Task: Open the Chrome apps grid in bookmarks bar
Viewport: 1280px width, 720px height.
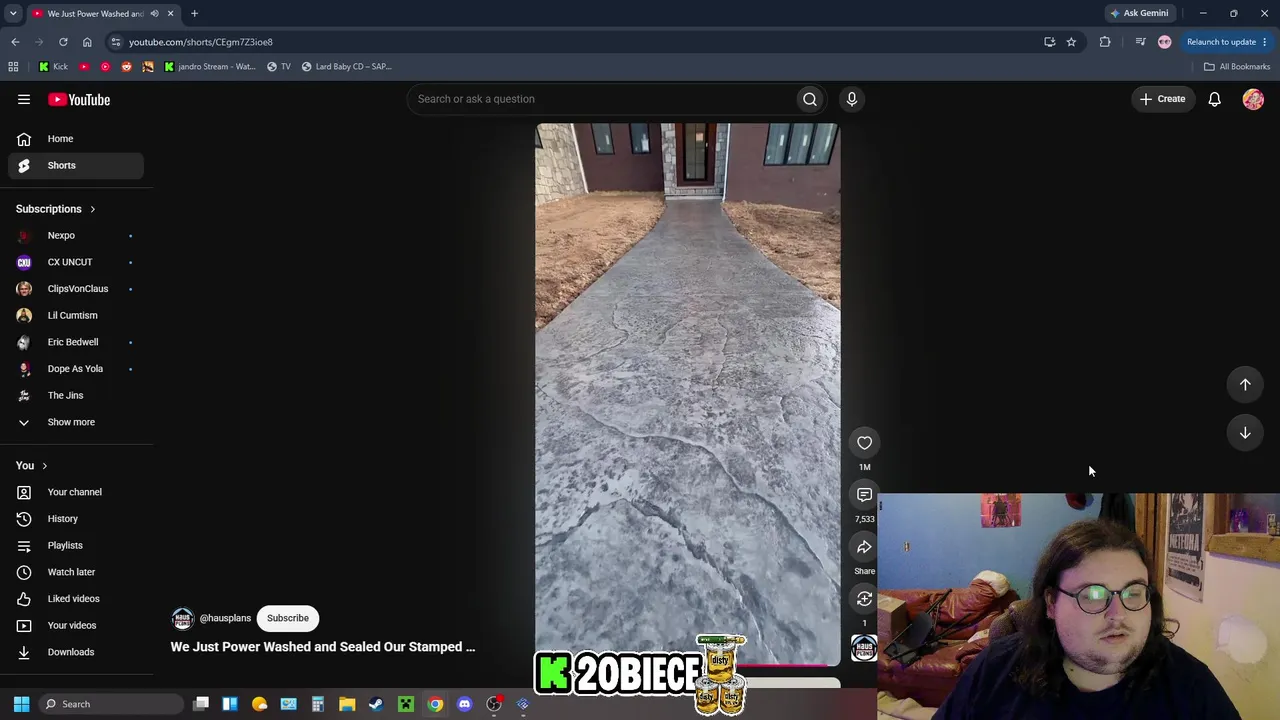Action: point(13,67)
